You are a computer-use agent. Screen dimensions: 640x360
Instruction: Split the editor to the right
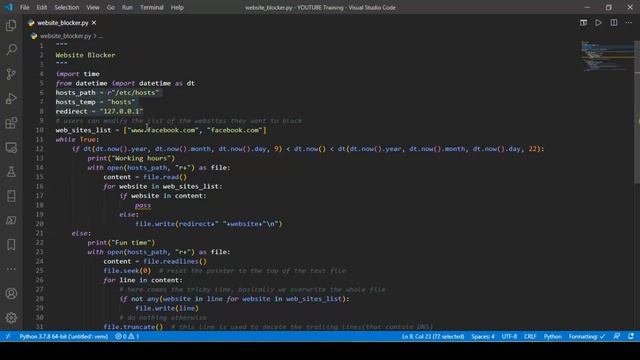click(614, 23)
